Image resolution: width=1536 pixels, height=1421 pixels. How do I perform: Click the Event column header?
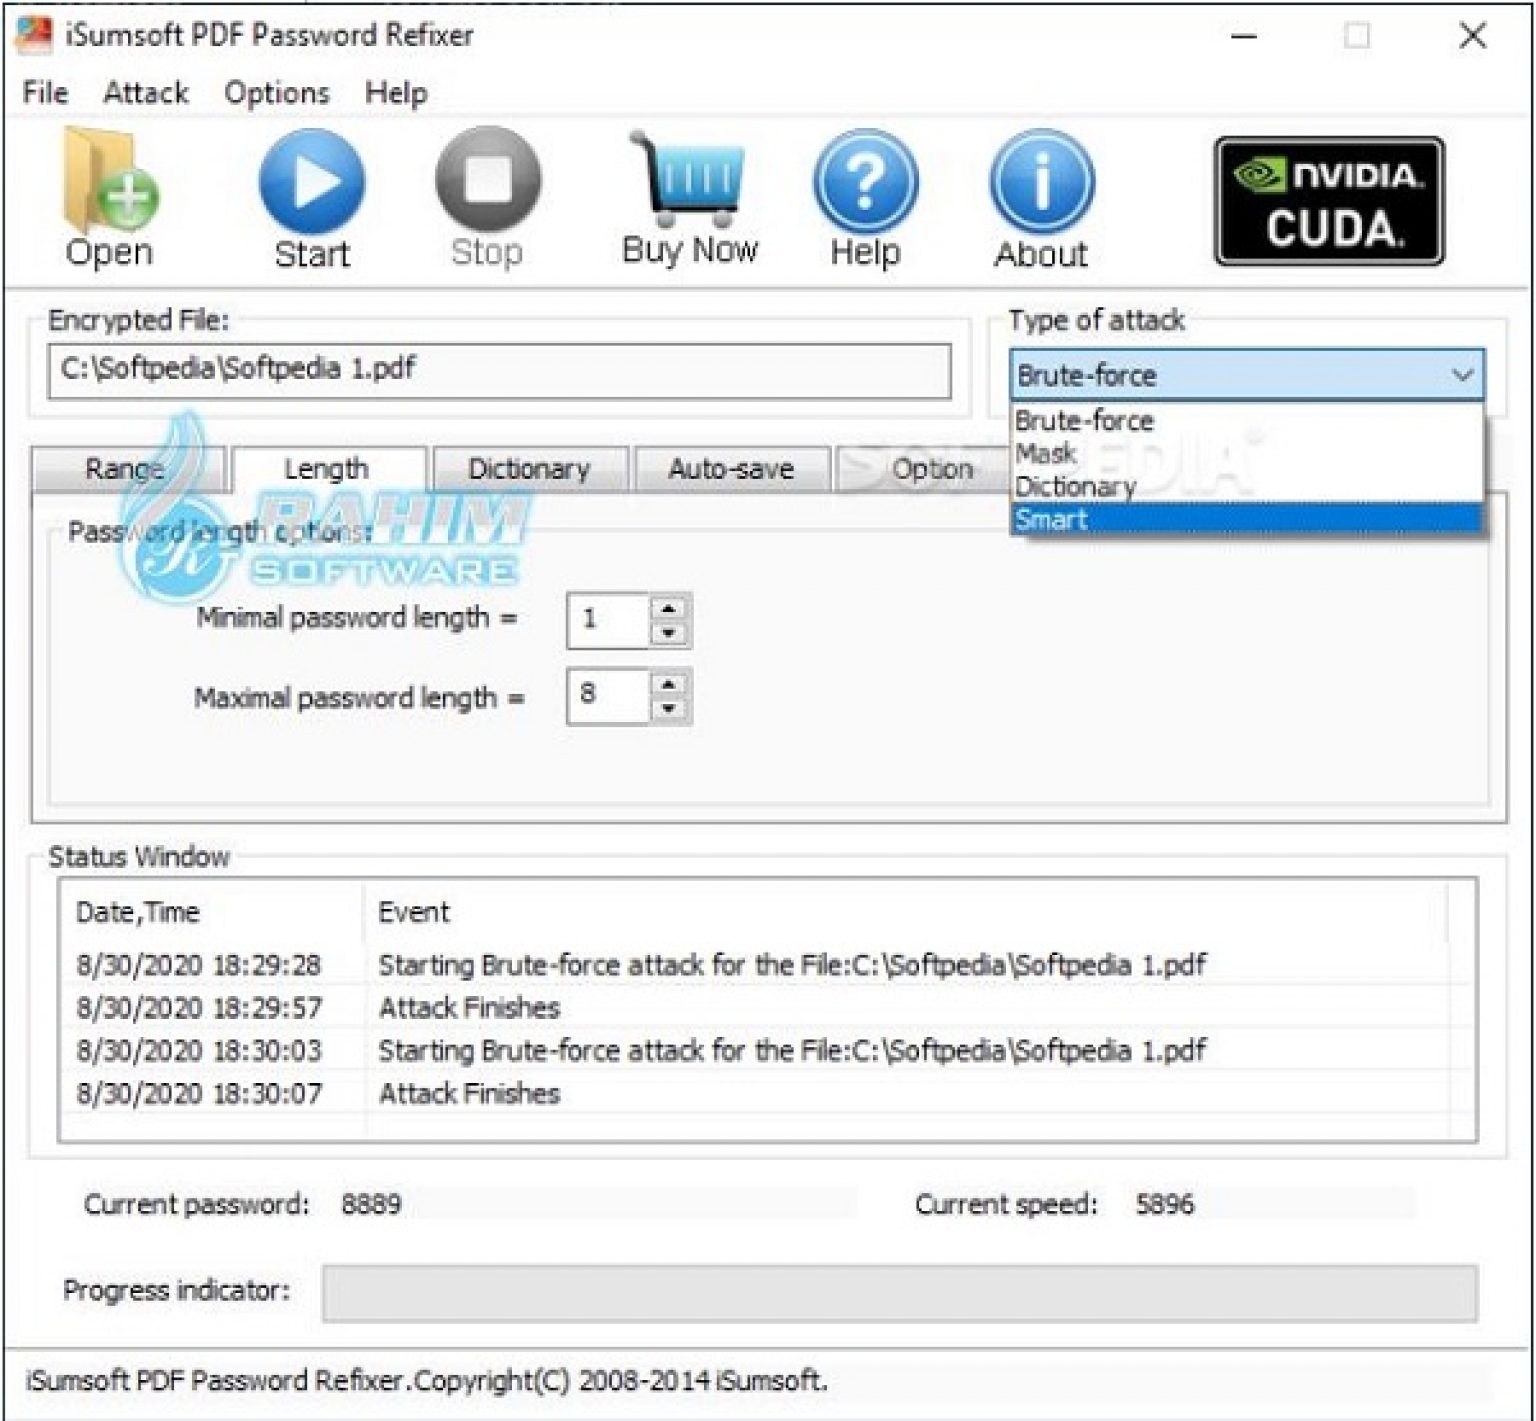904,912
